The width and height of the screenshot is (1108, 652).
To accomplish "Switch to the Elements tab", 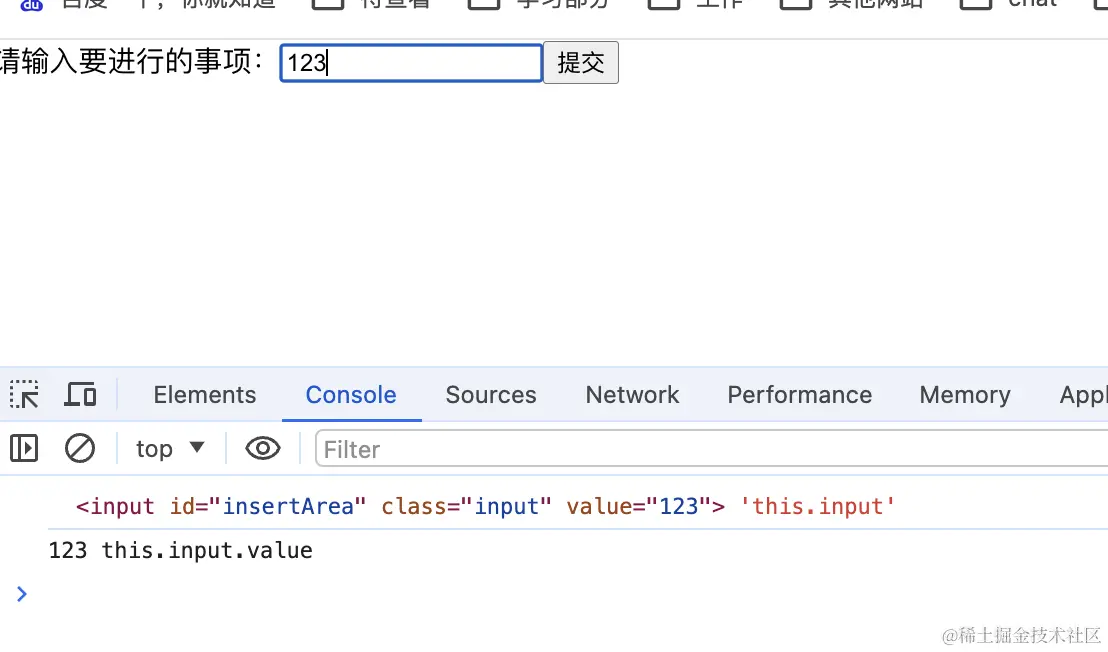I will coord(204,395).
